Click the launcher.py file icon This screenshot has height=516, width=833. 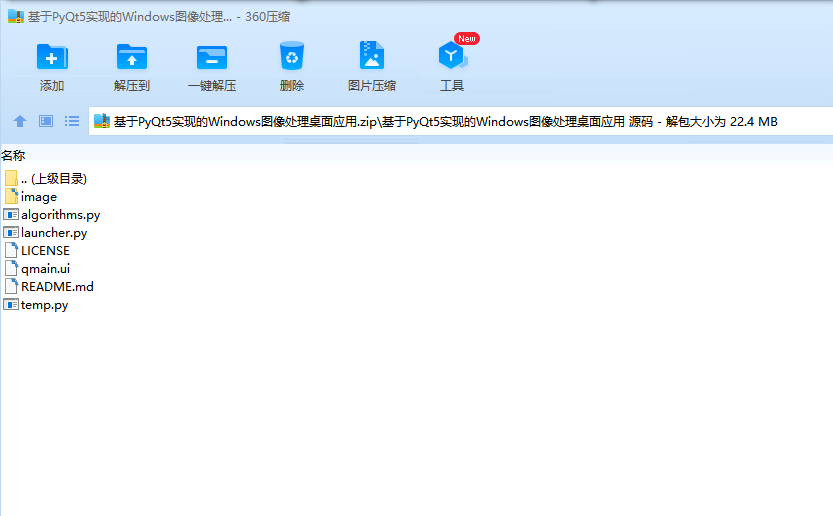pyautogui.click(x=11, y=233)
